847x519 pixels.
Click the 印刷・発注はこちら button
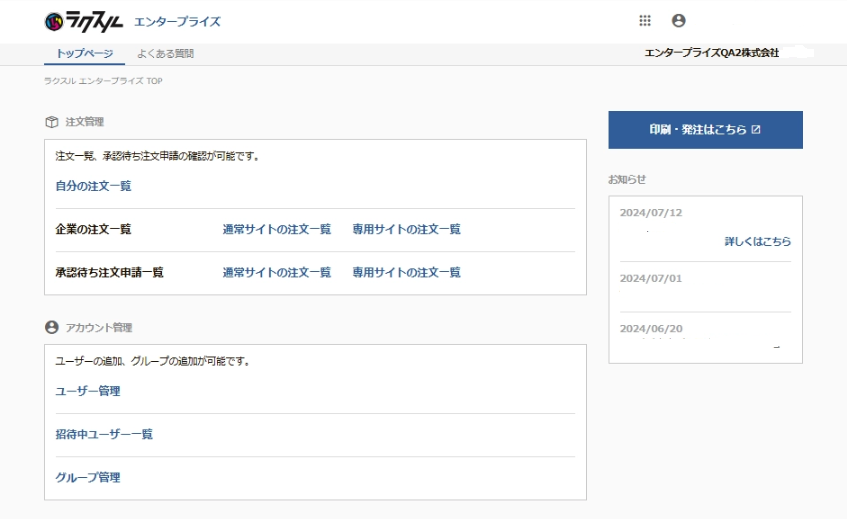click(705, 130)
